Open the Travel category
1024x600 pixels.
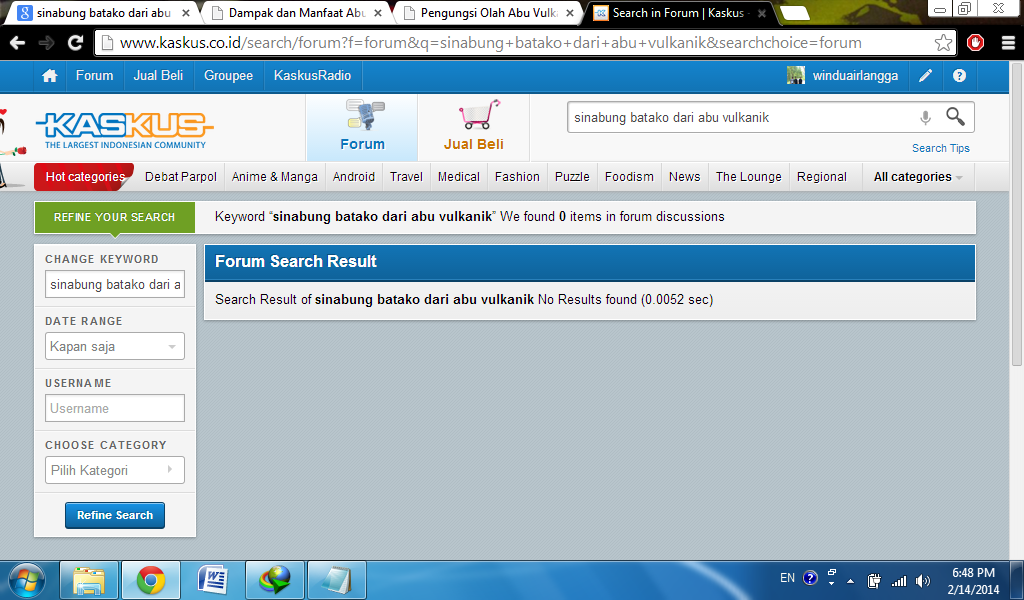406,177
